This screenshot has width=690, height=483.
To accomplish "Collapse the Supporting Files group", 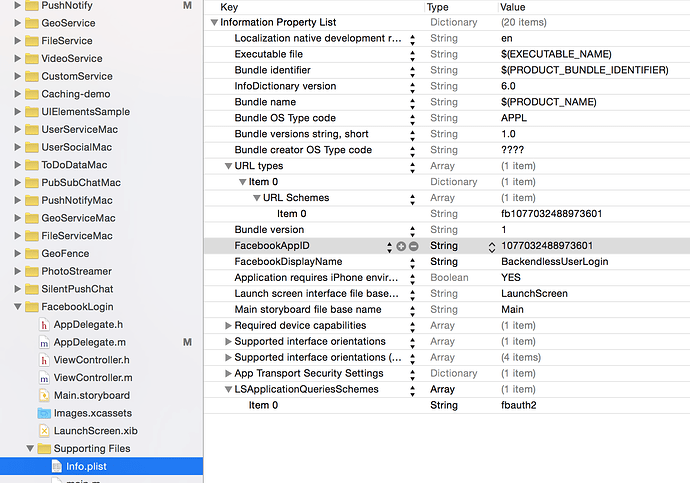I will (30, 449).
